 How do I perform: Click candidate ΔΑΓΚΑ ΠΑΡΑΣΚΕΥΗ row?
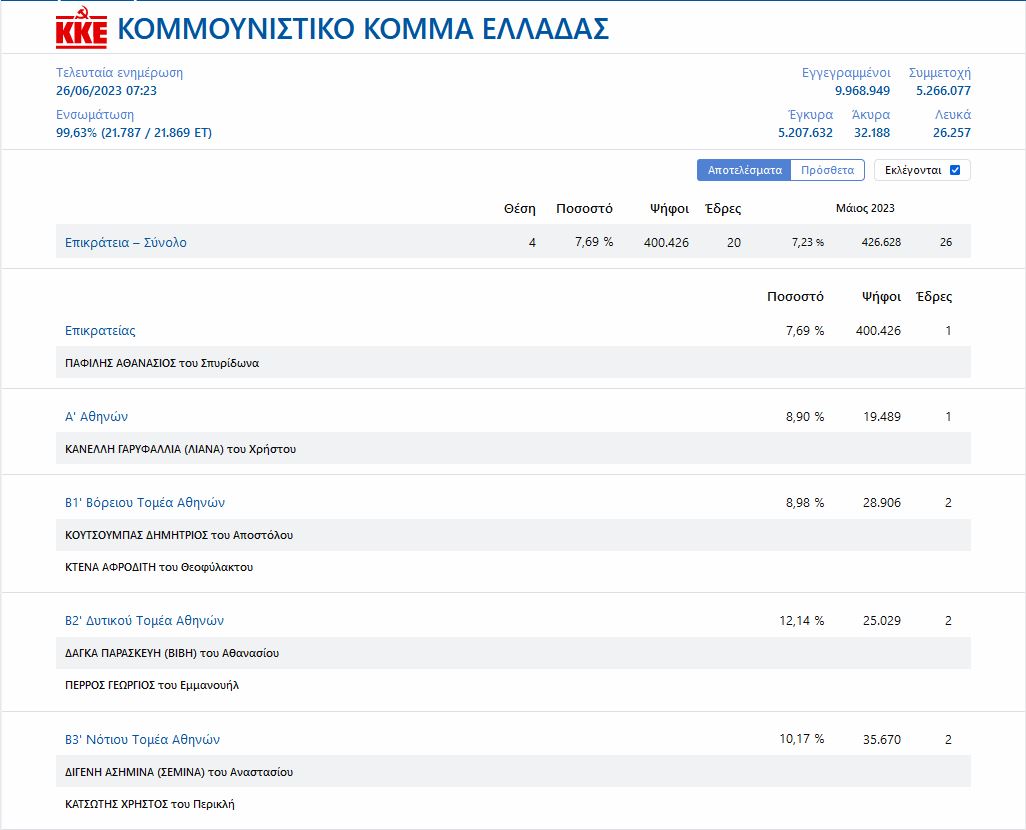(x=172, y=653)
